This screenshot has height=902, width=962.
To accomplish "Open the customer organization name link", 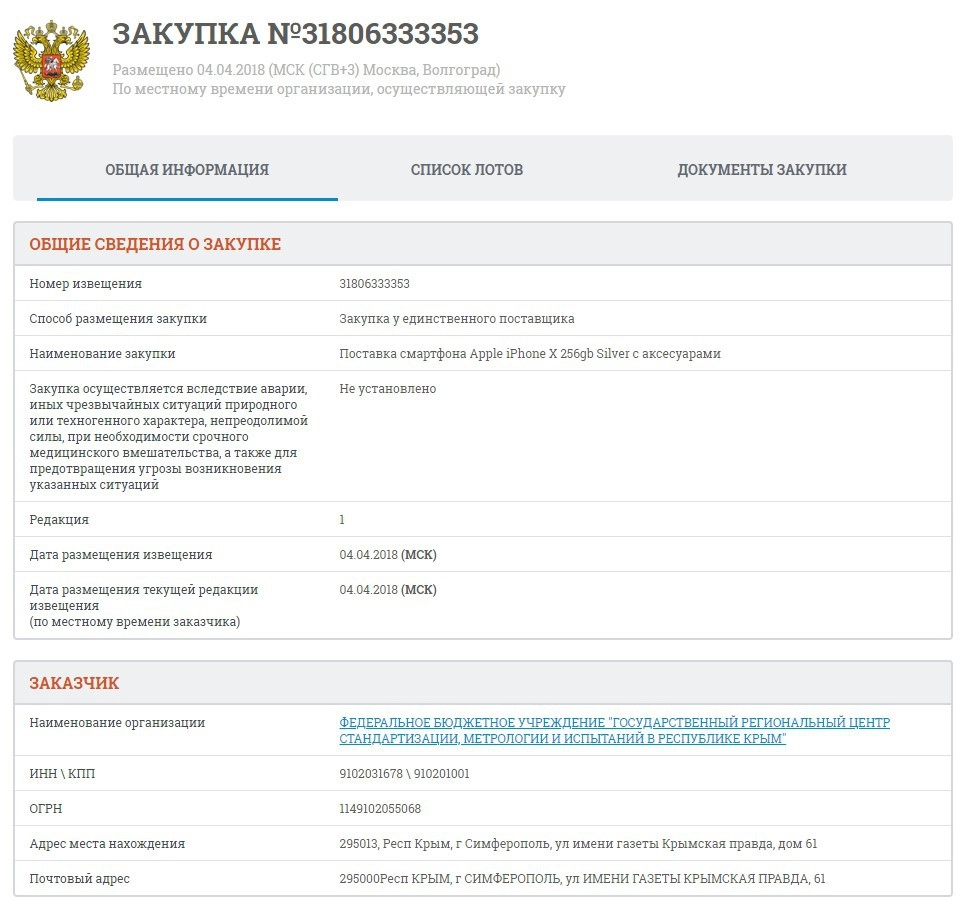I will pos(613,730).
